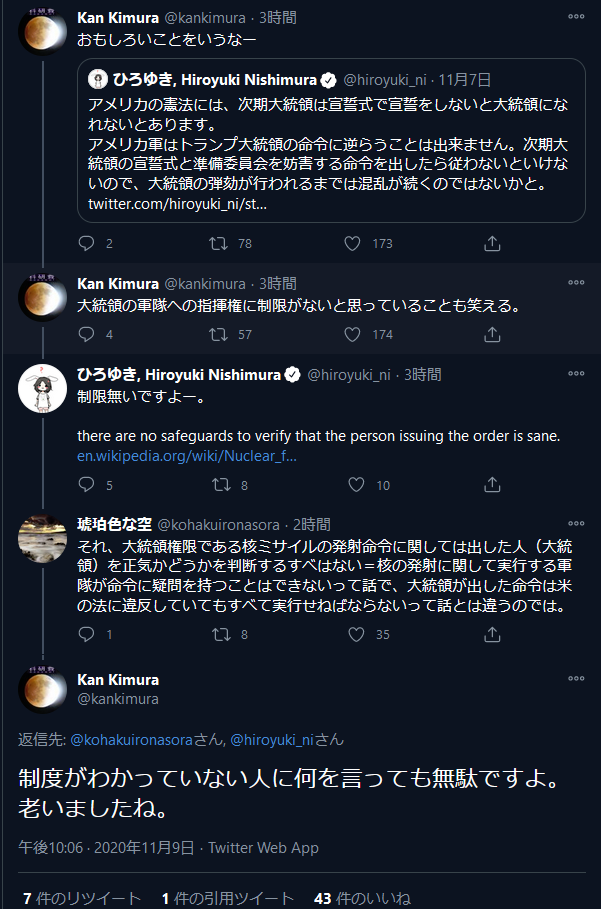
Task: Share Hiroyuki's Nuclear safeguards tweet
Action: pos(491,484)
